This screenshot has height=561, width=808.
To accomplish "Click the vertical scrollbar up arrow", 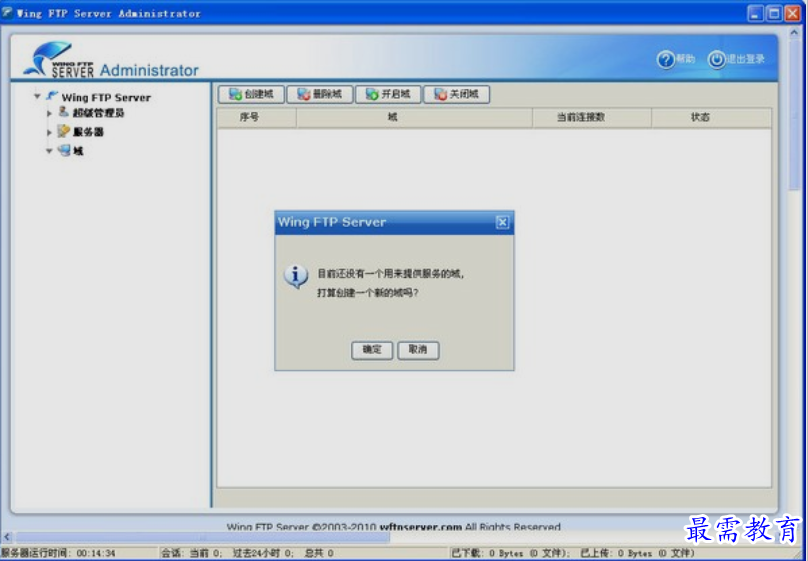I will point(794,32).
